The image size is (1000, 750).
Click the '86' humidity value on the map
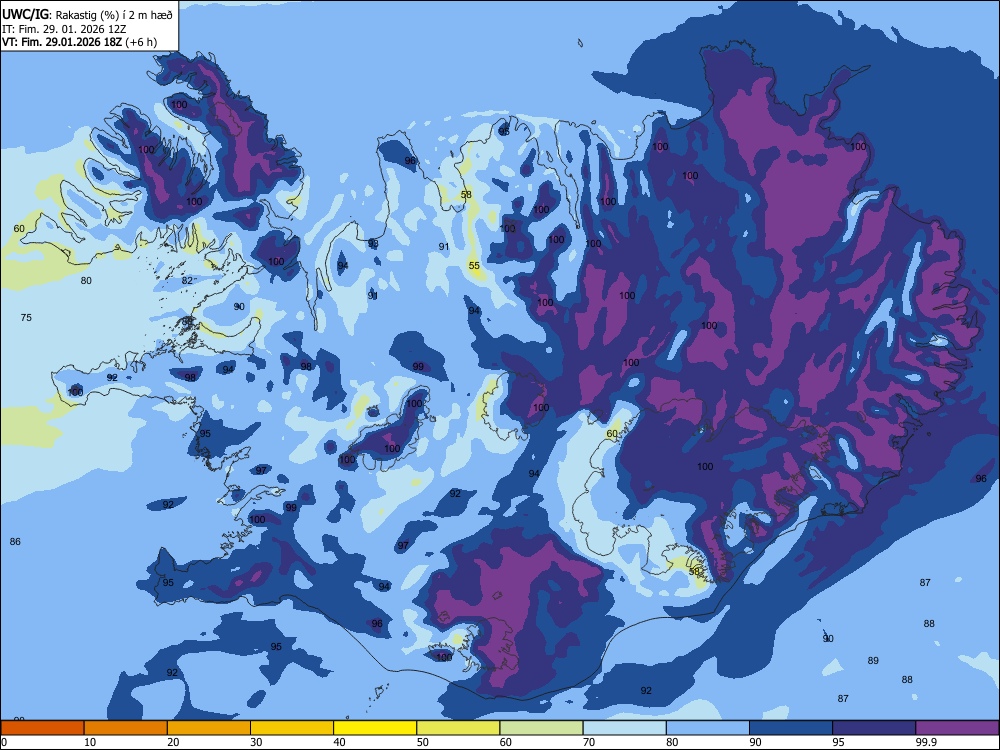coord(15,541)
